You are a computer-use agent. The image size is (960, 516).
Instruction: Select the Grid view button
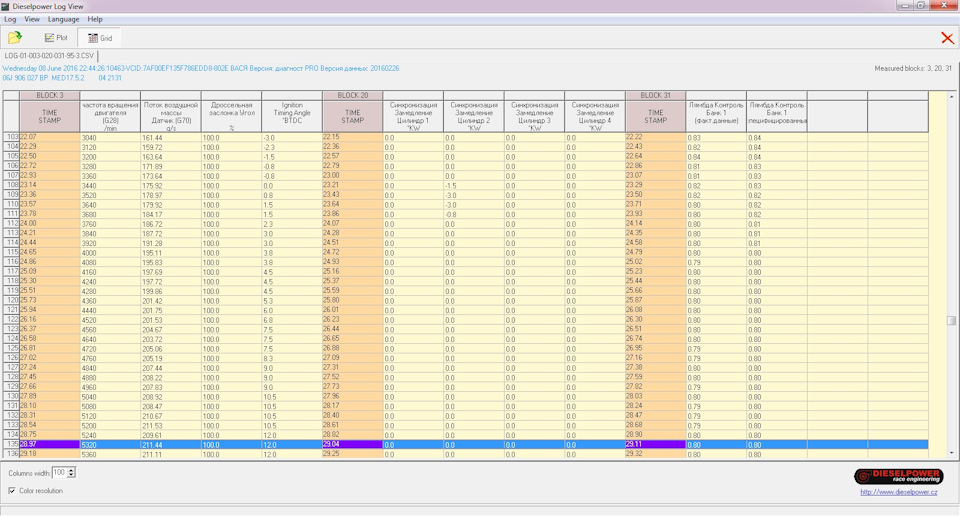coord(99,37)
